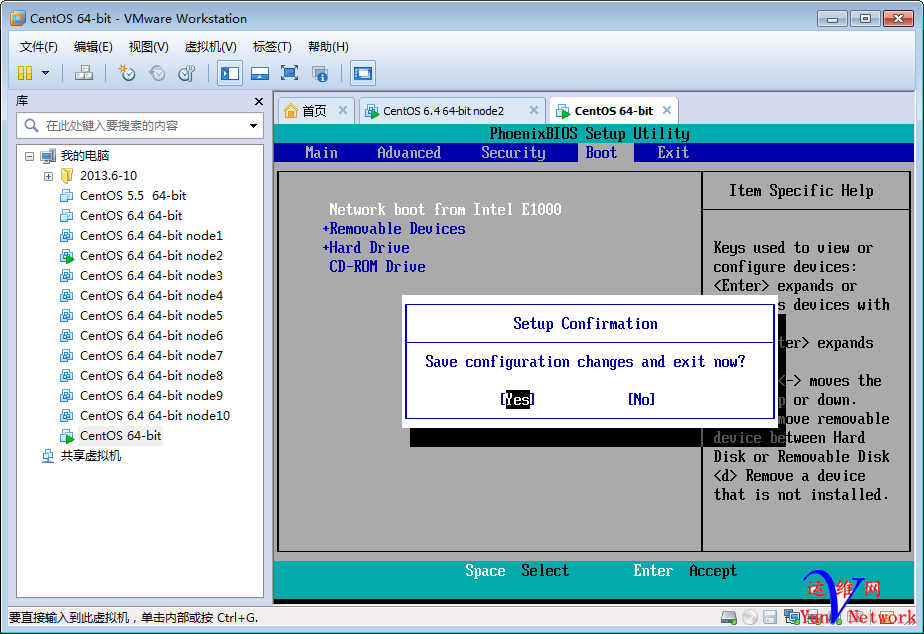The height and width of the screenshot is (634, 924).
Task: Select CentOS 6.4 64-bit node1
Action: (x=151, y=236)
